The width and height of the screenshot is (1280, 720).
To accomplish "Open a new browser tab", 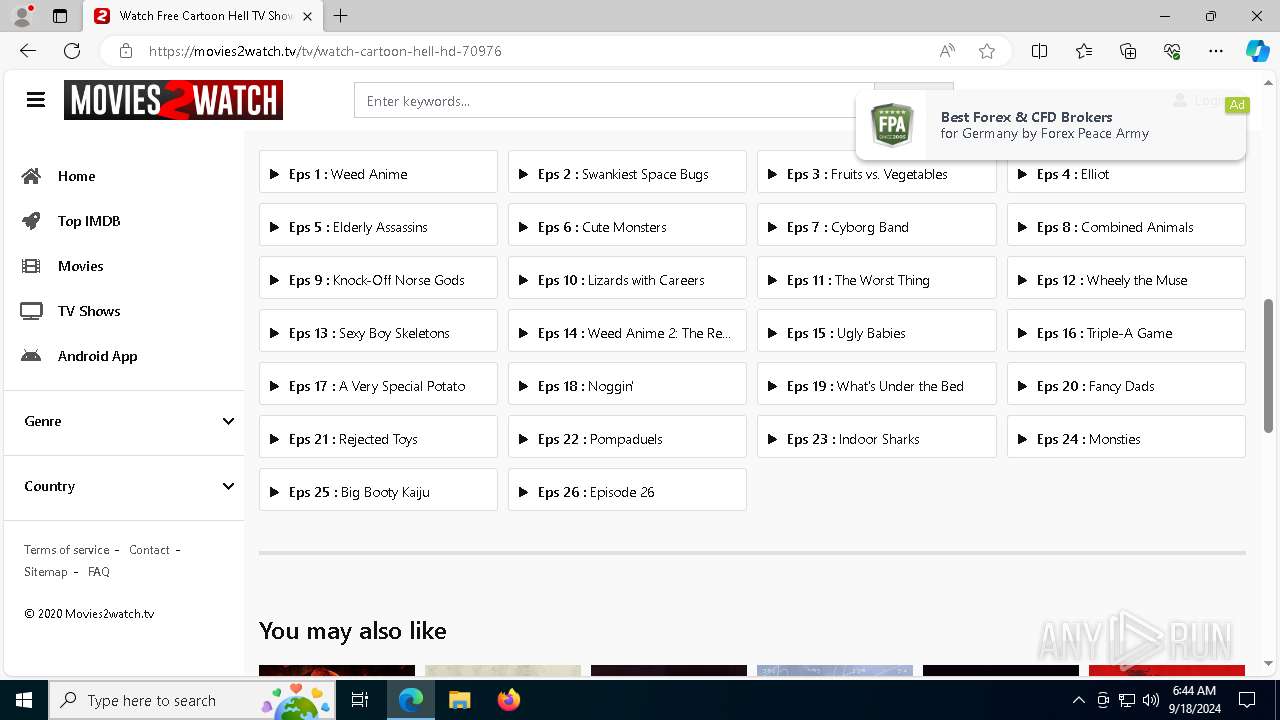I will (340, 16).
